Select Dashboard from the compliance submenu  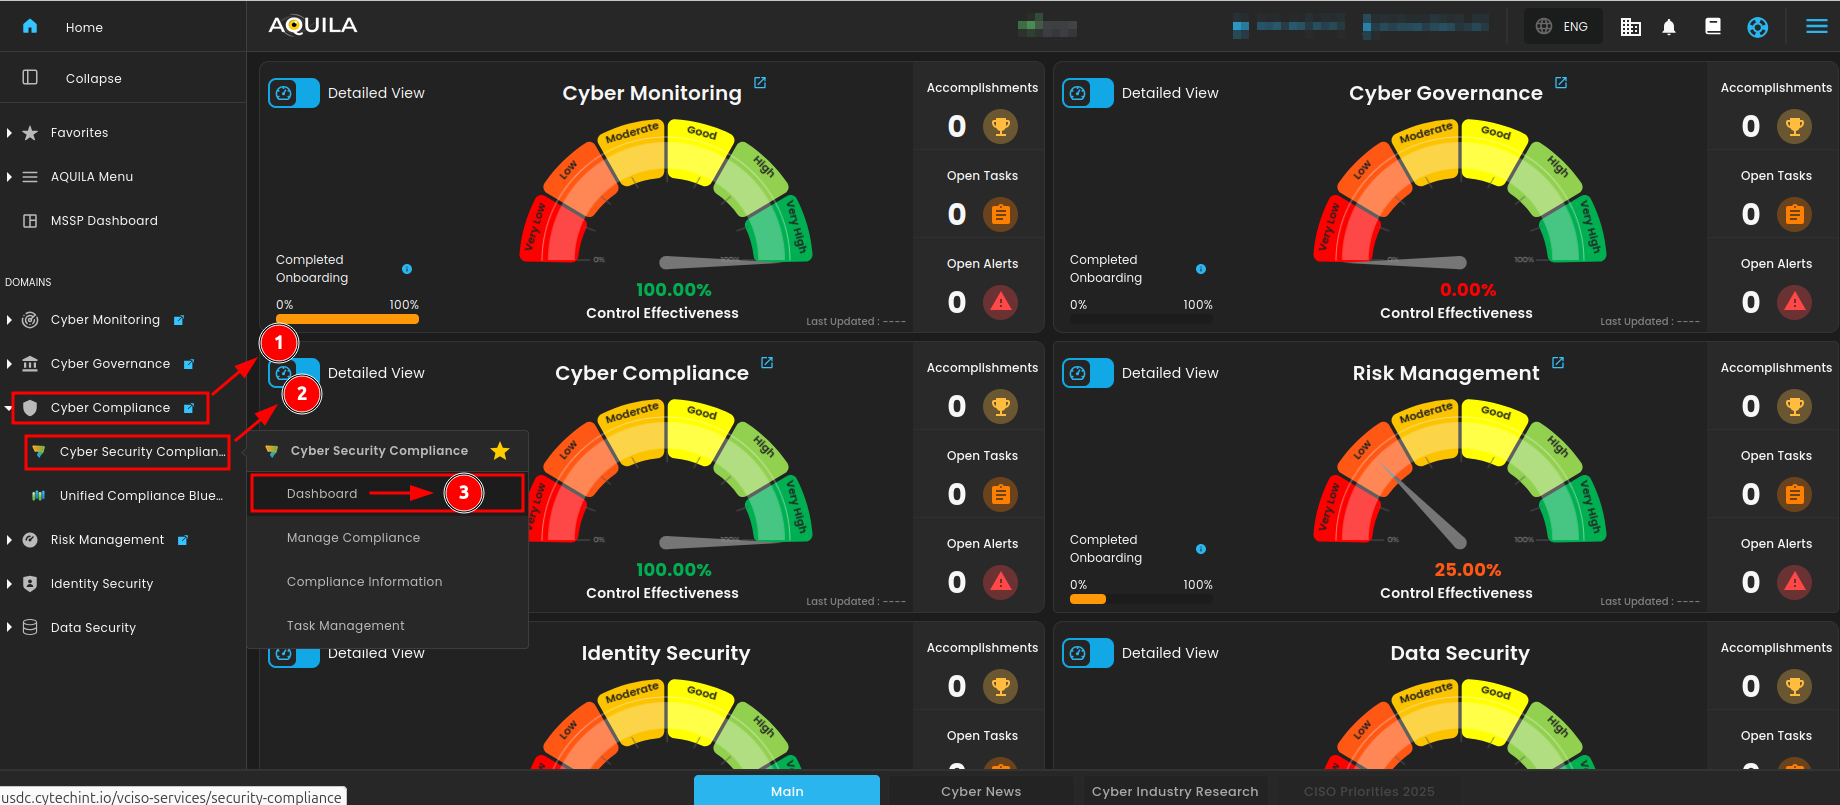coord(322,494)
